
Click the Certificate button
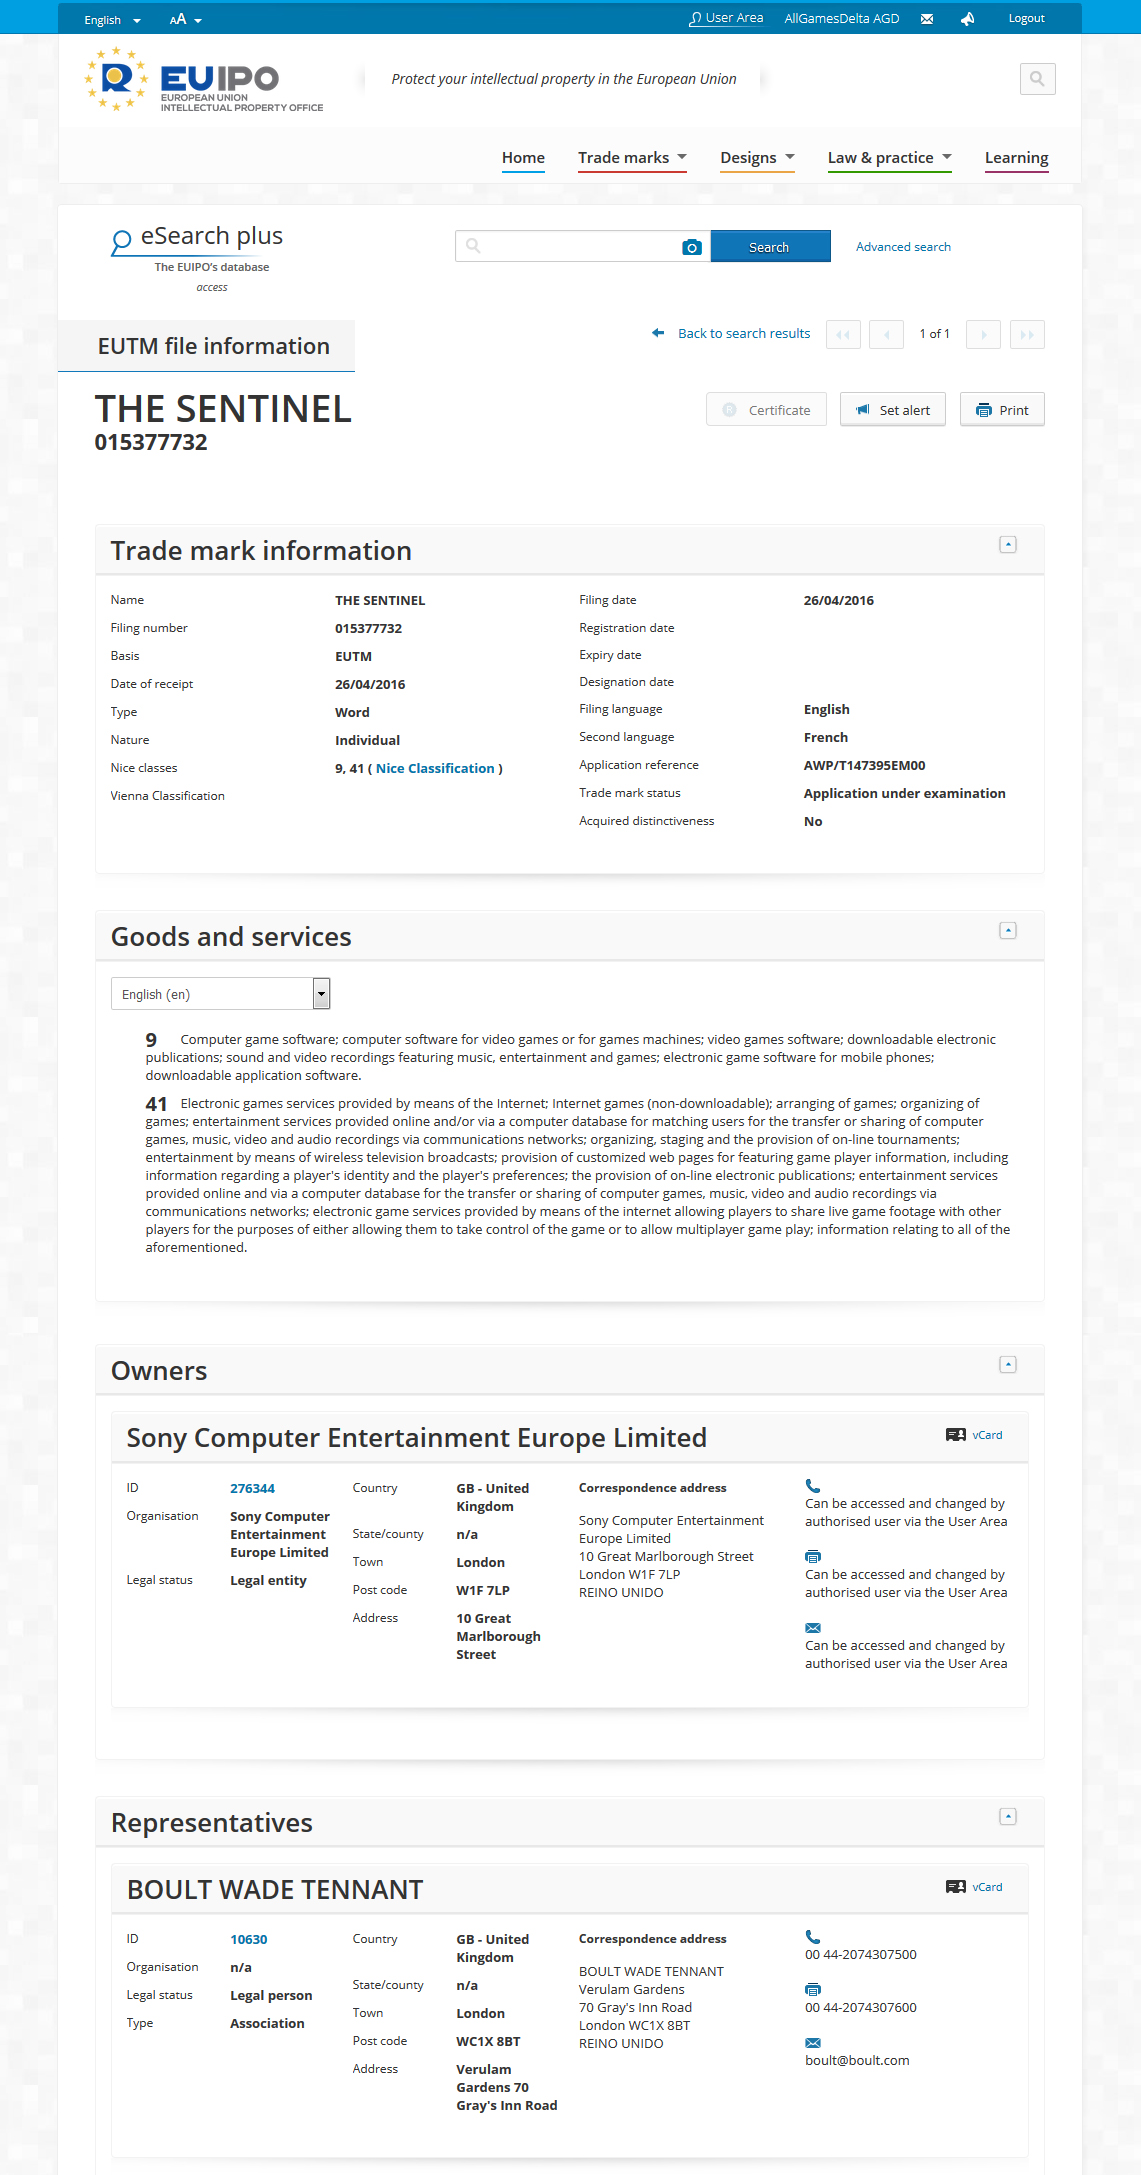(766, 410)
